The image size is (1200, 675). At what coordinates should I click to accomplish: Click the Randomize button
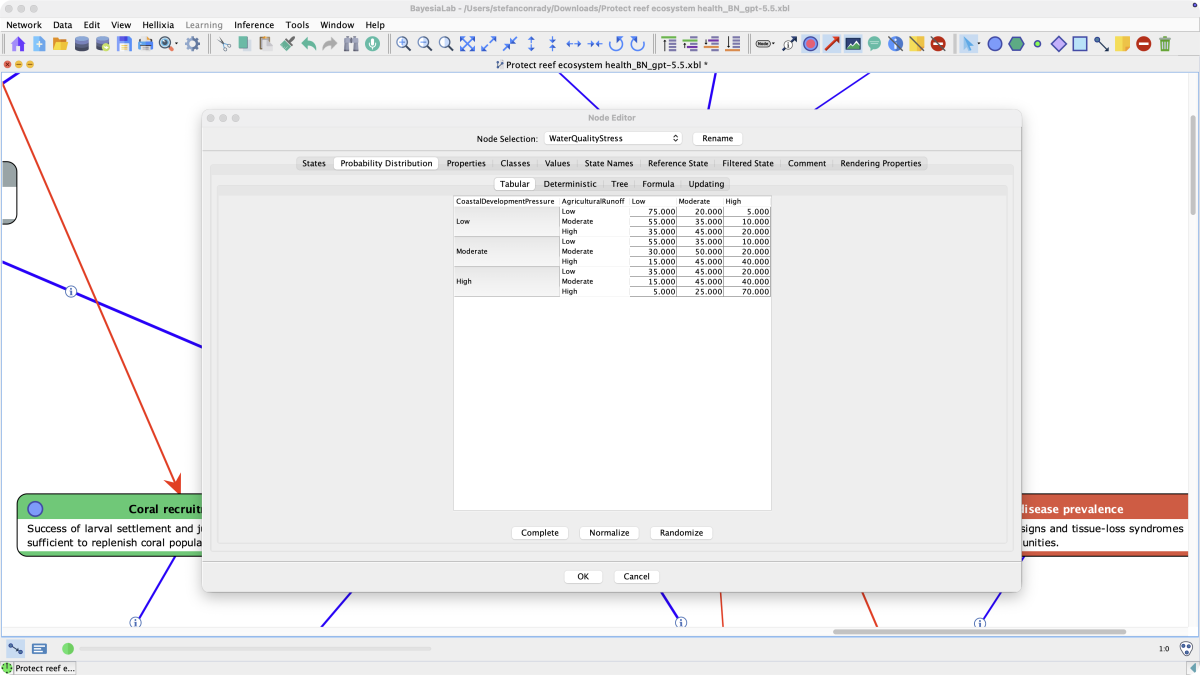coord(681,533)
